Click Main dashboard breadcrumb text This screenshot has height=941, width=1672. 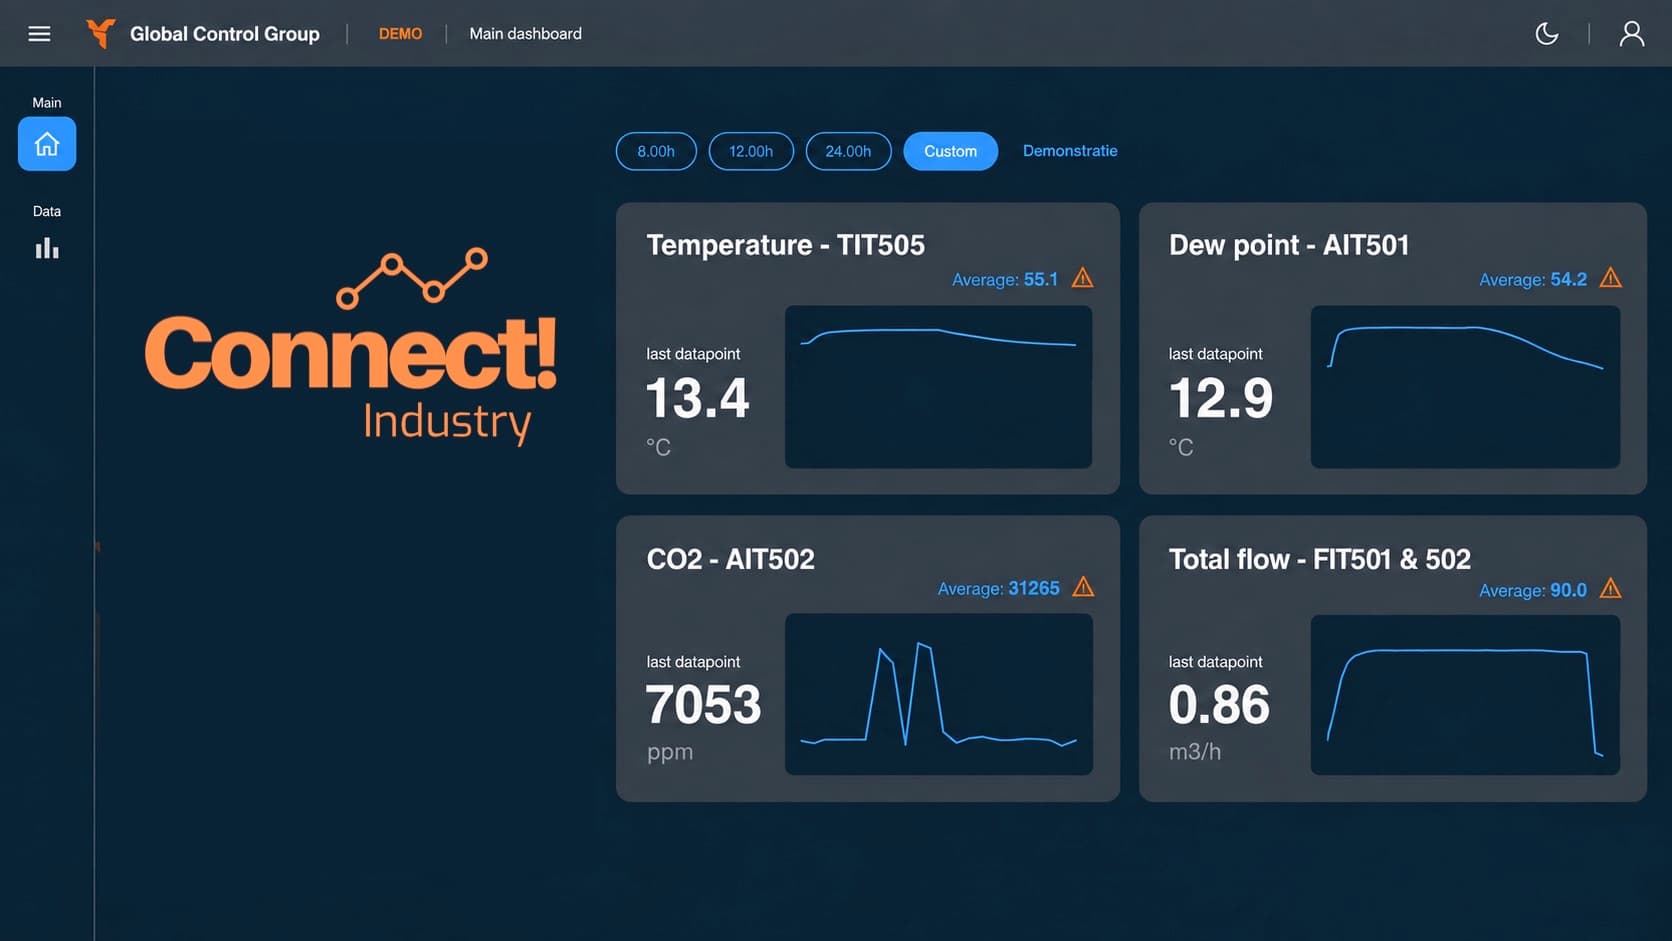click(525, 34)
